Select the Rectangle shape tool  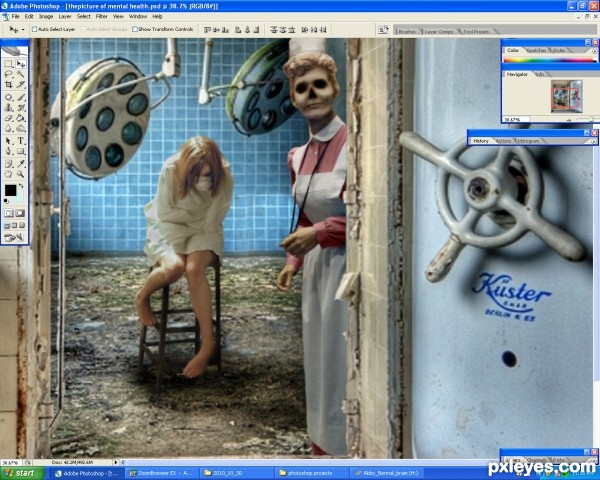coord(21,152)
